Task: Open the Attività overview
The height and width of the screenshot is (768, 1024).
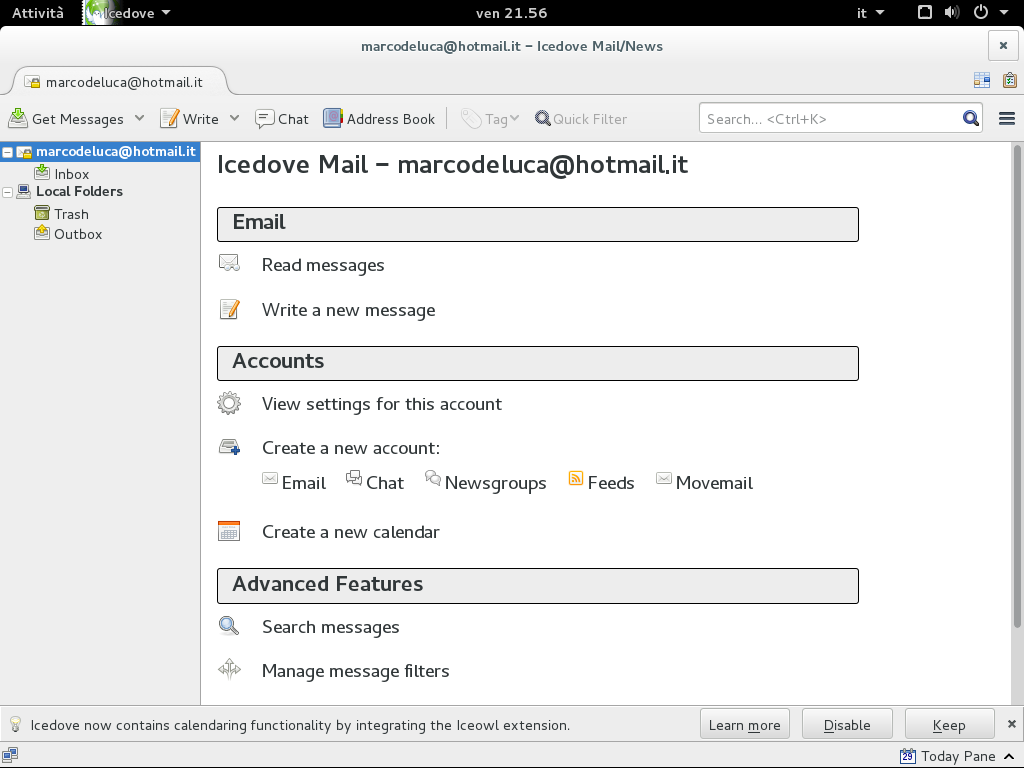Action: pos(38,12)
